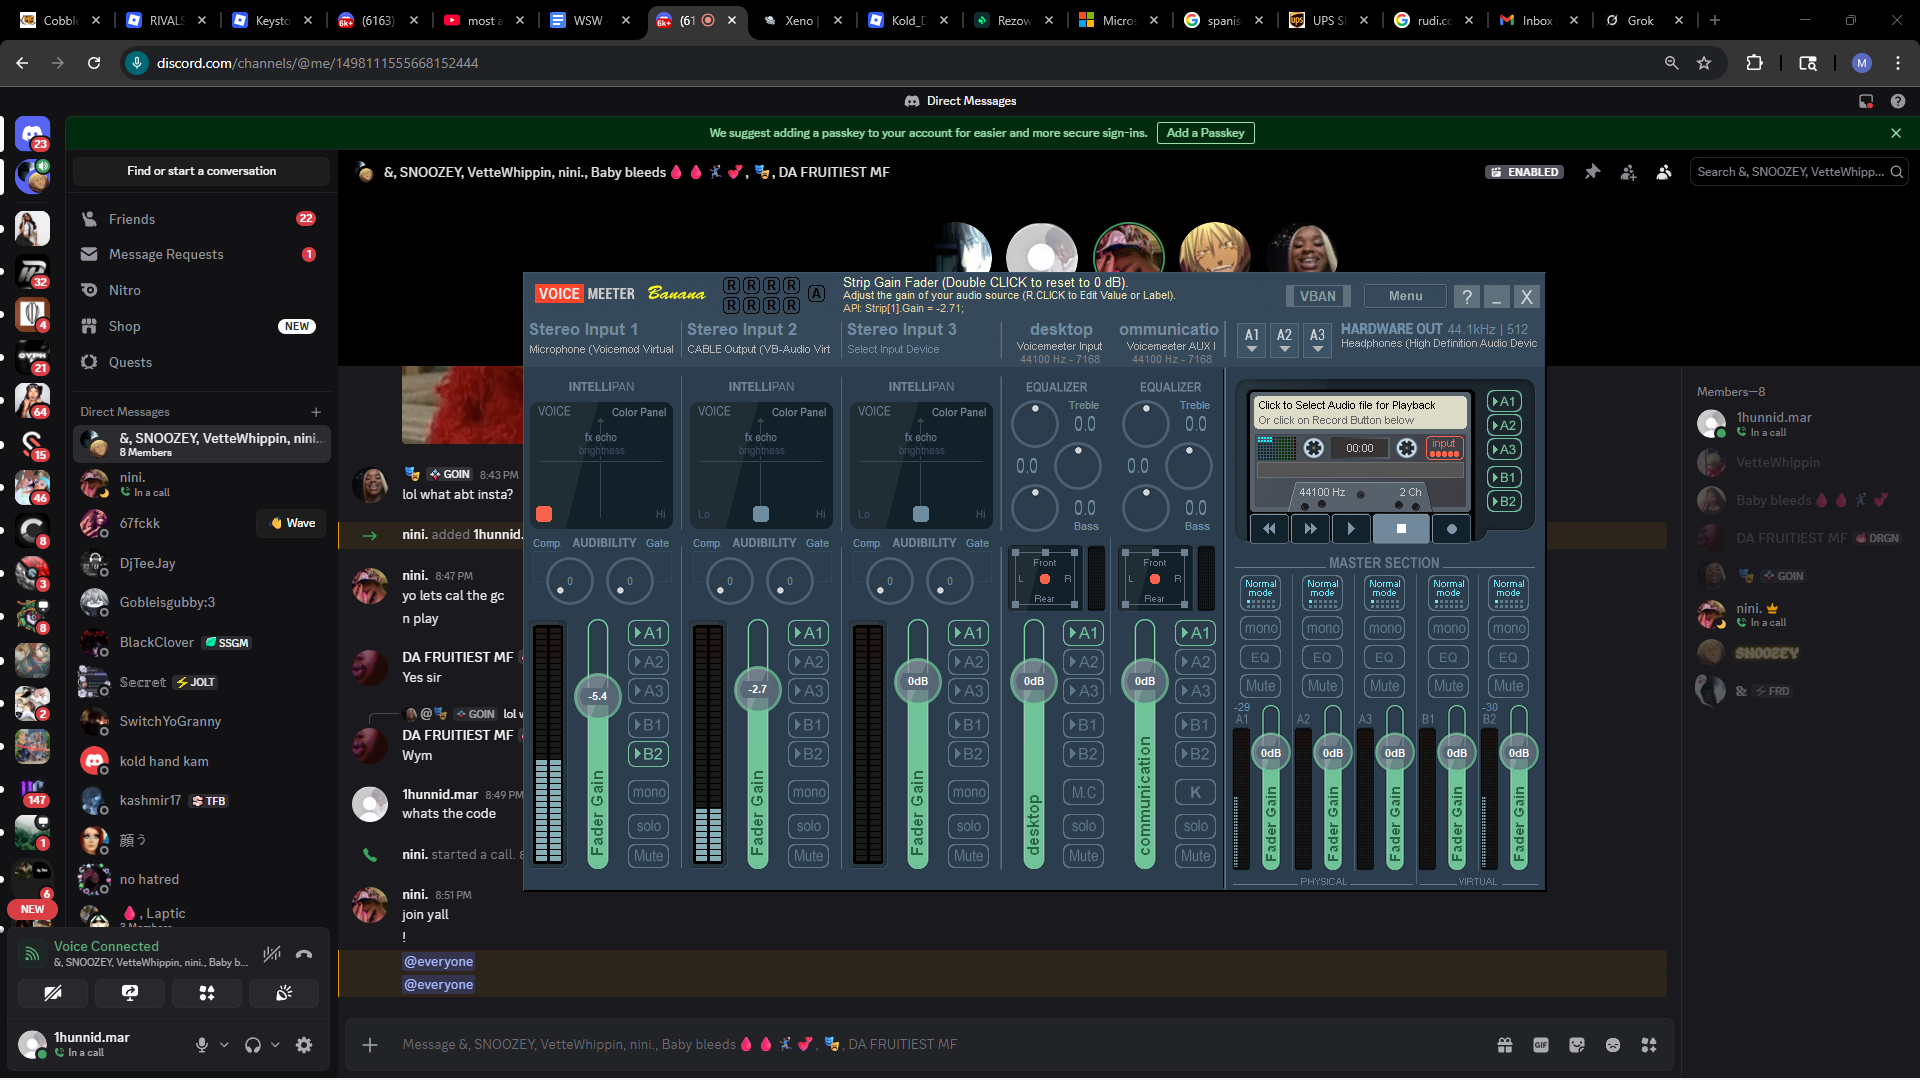This screenshot has width=1920, height=1080.
Task: Open the Chrome extensions menu
Action: coord(1754,63)
